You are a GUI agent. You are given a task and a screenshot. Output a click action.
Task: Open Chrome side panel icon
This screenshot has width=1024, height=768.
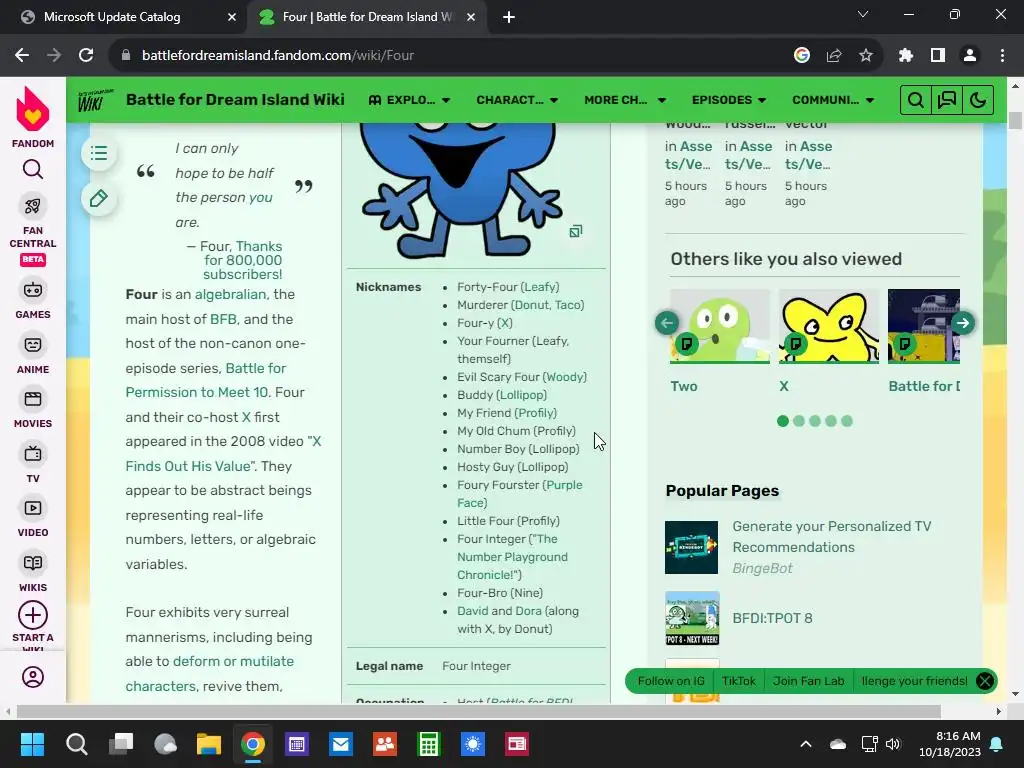coord(938,56)
